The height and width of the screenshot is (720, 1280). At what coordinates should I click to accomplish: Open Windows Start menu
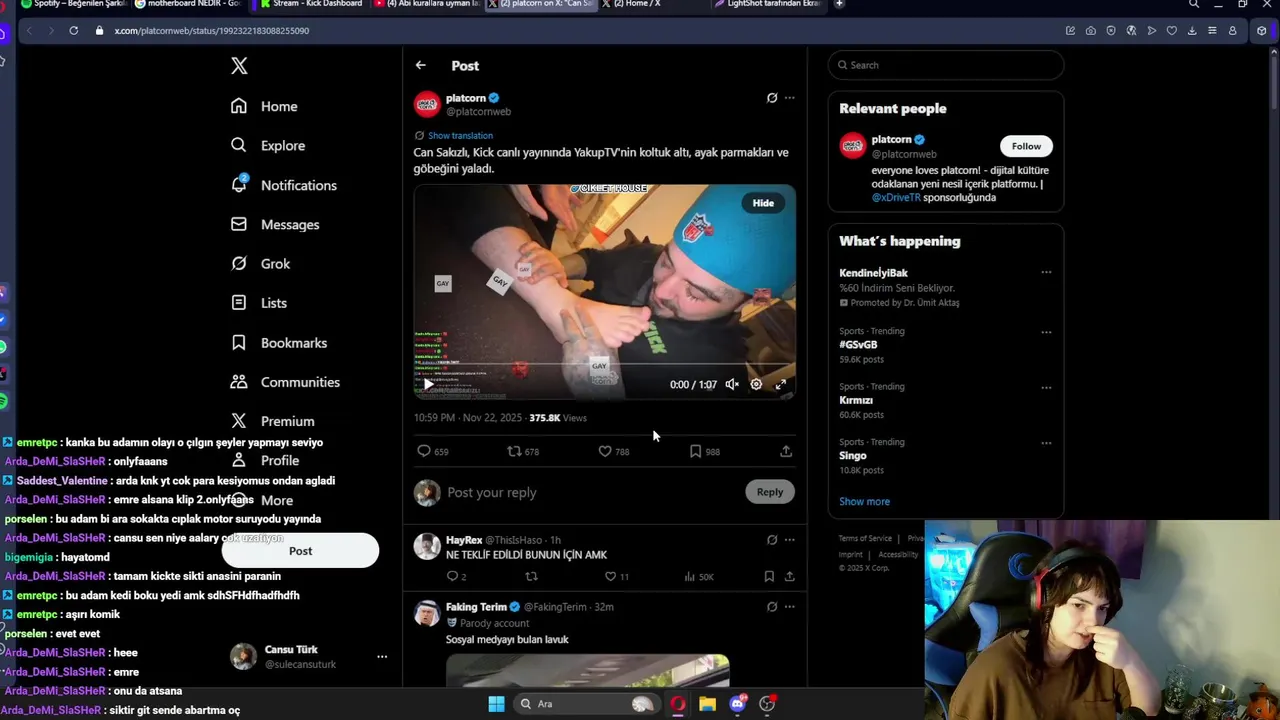(496, 704)
